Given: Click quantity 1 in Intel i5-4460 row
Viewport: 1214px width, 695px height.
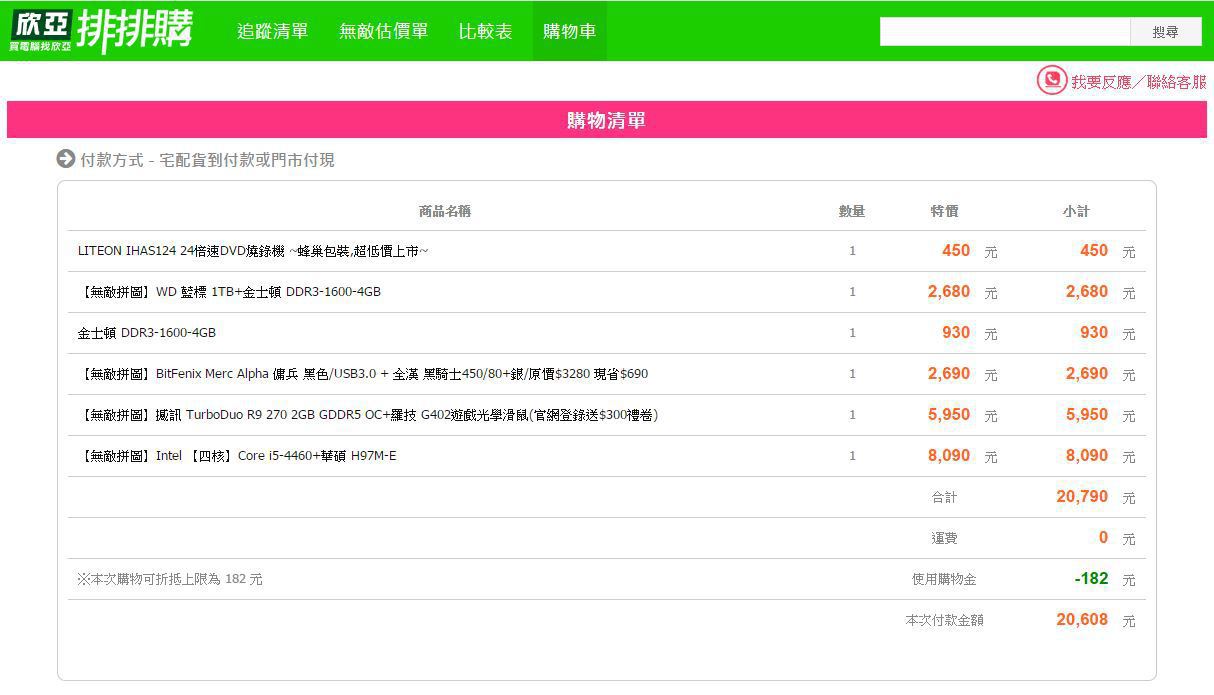Looking at the screenshot, I should (852, 456).
